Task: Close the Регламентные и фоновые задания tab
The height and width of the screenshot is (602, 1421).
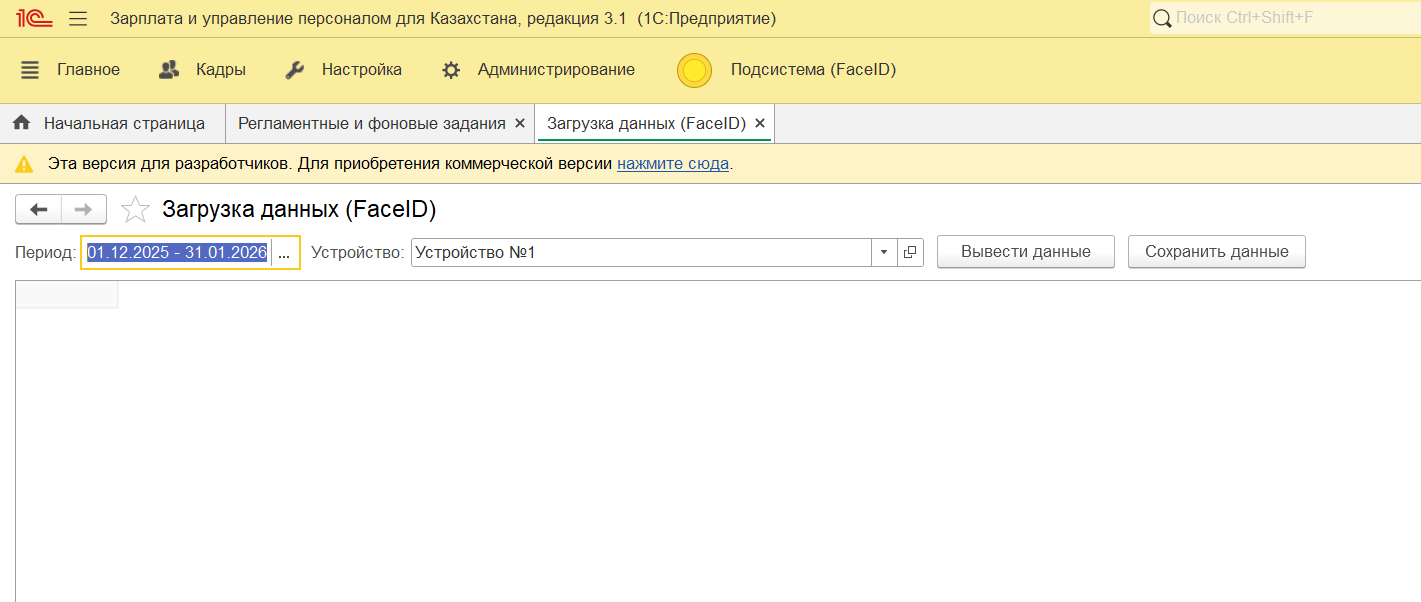Action: coord(519,123)
